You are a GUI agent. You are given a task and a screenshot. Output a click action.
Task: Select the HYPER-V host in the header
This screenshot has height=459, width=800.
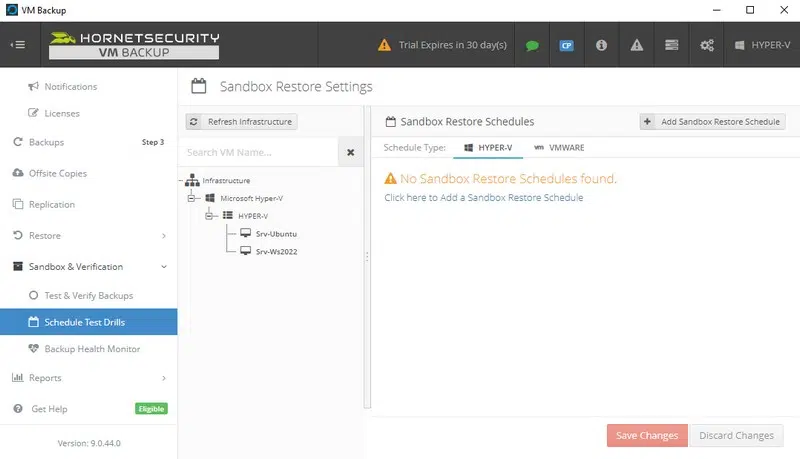762,45
